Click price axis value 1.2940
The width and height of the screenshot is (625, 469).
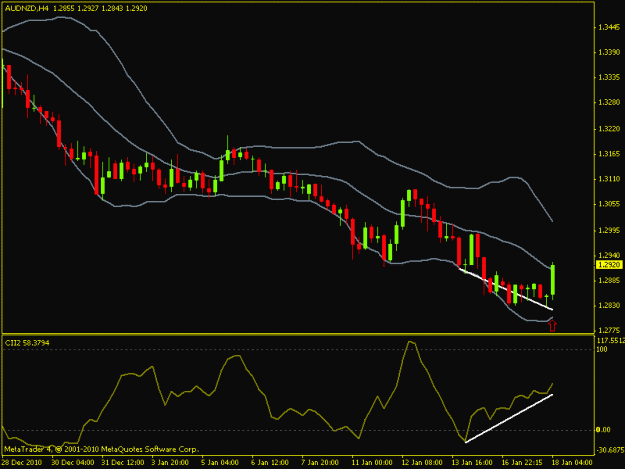(x=609, y=255)
